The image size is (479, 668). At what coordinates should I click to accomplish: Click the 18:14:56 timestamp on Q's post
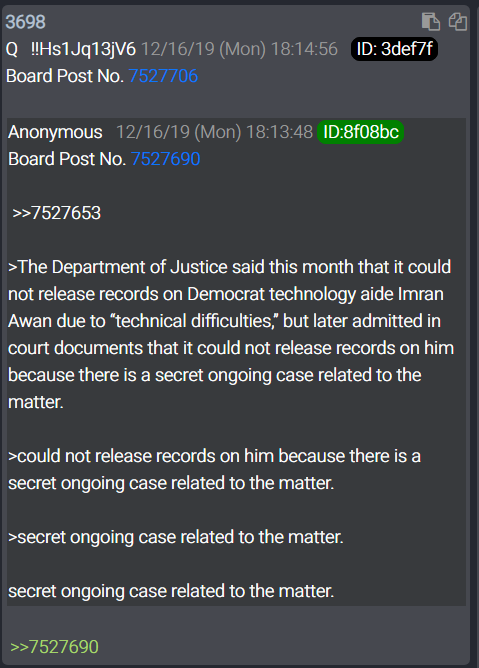click(304, 49)
